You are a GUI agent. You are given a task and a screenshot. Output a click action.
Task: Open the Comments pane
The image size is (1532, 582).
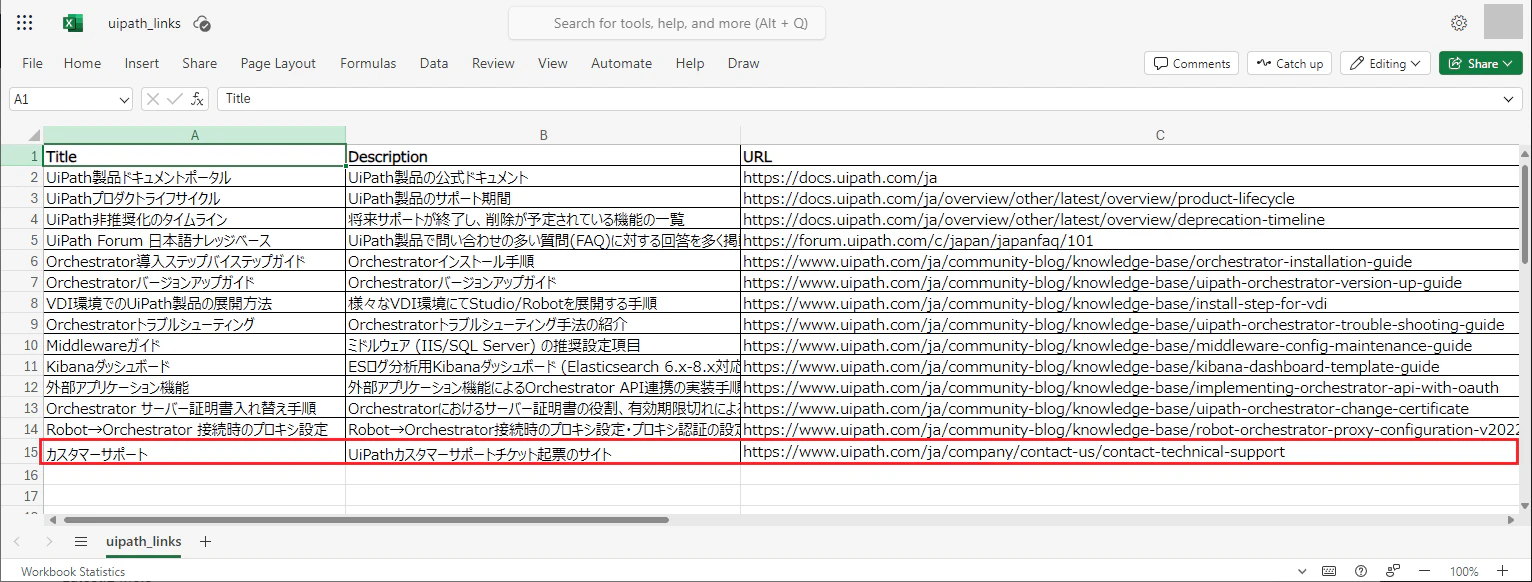[x=1191, y=63]
